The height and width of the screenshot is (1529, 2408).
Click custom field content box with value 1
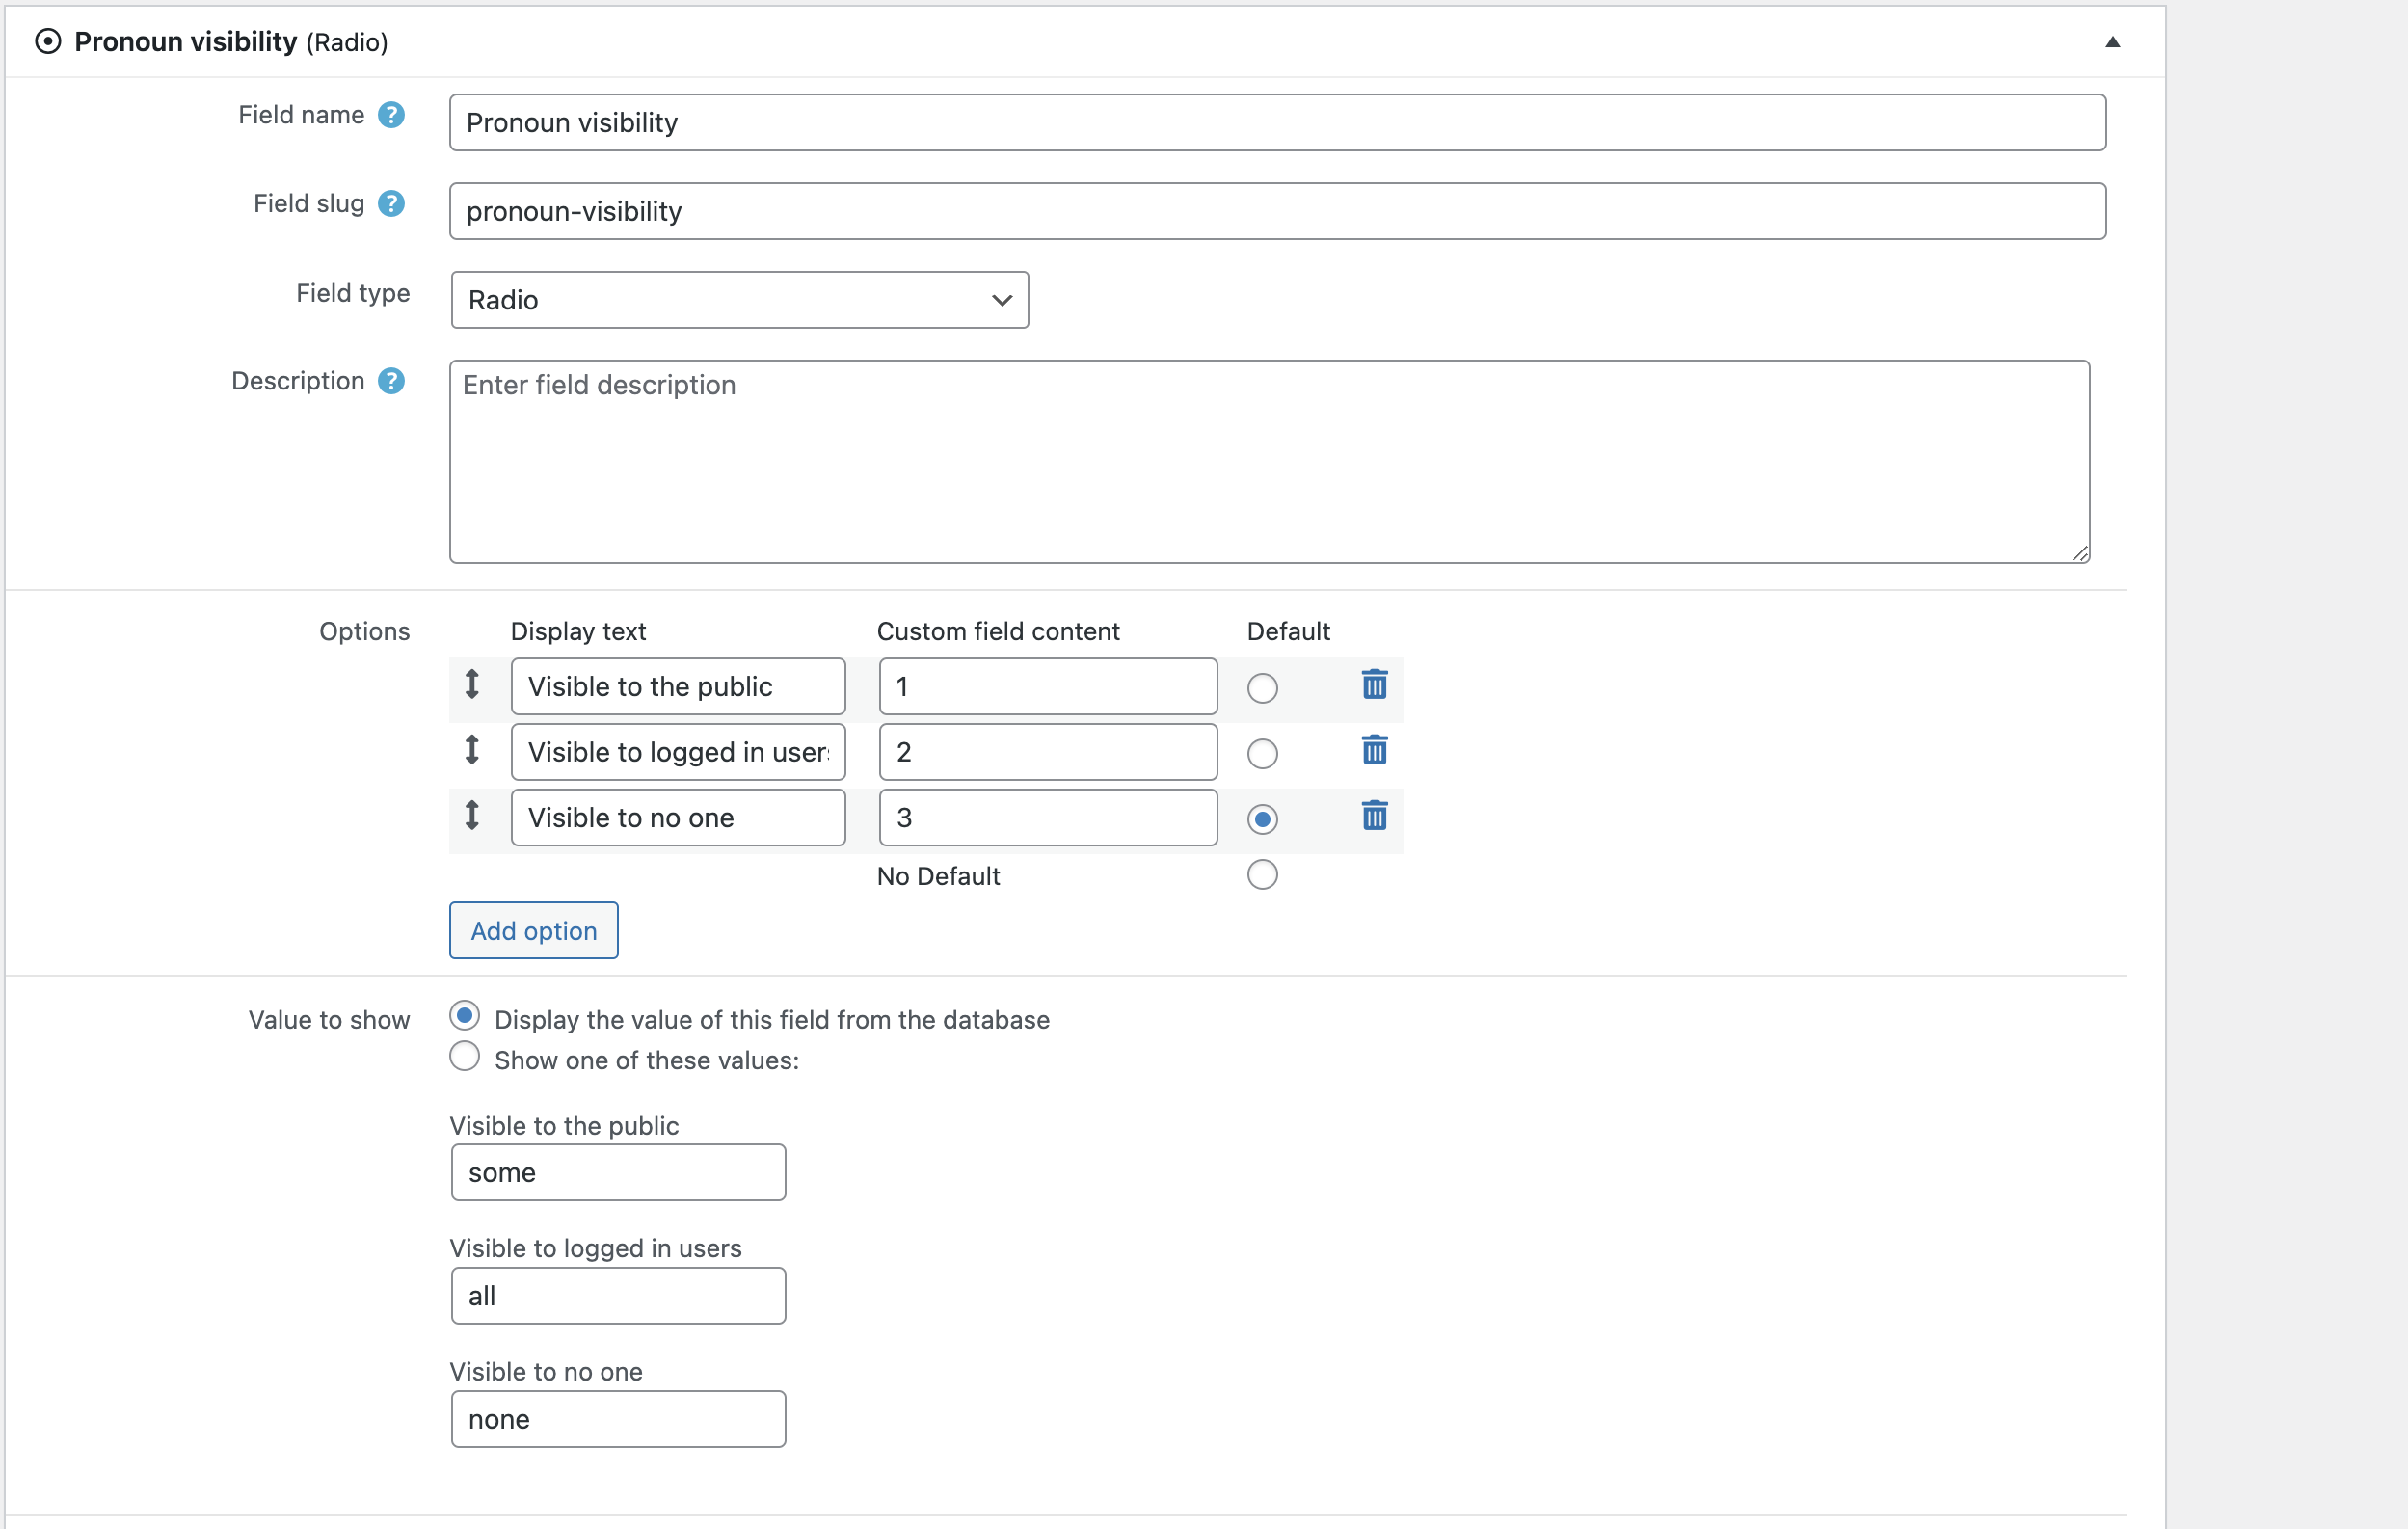tap(1048, 686)
